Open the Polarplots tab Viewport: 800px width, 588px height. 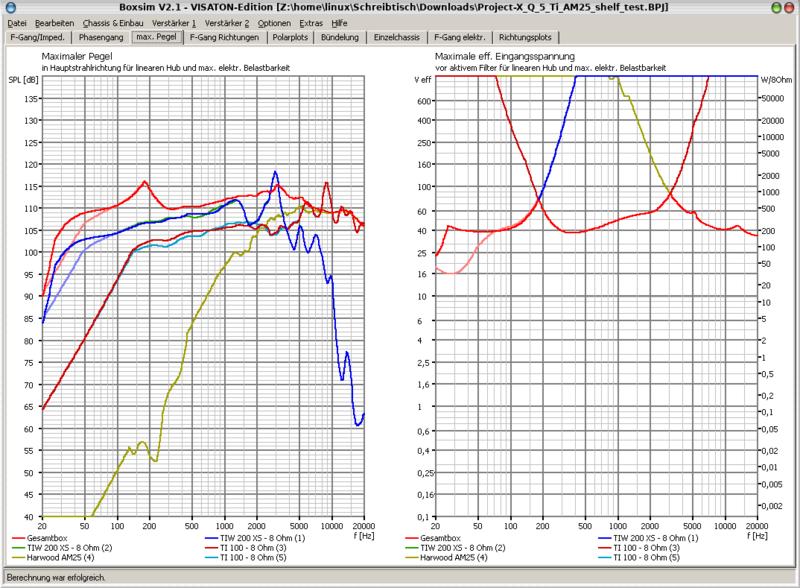coord(290,37)
